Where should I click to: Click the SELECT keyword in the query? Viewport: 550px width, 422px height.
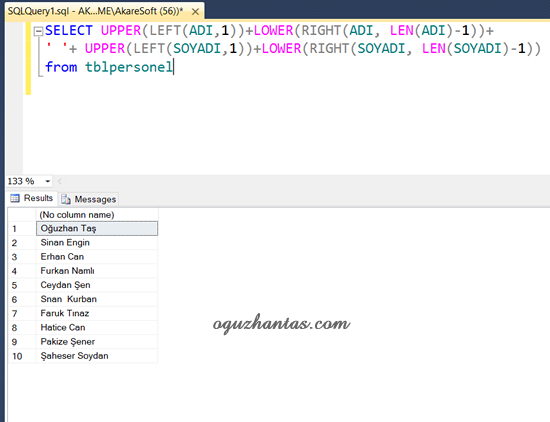tap(69, 31)
